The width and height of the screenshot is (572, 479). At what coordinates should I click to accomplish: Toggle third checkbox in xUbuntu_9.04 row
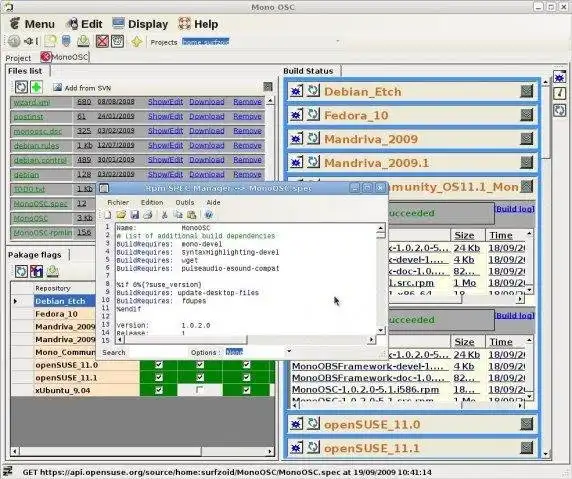(x=247, y=390)
